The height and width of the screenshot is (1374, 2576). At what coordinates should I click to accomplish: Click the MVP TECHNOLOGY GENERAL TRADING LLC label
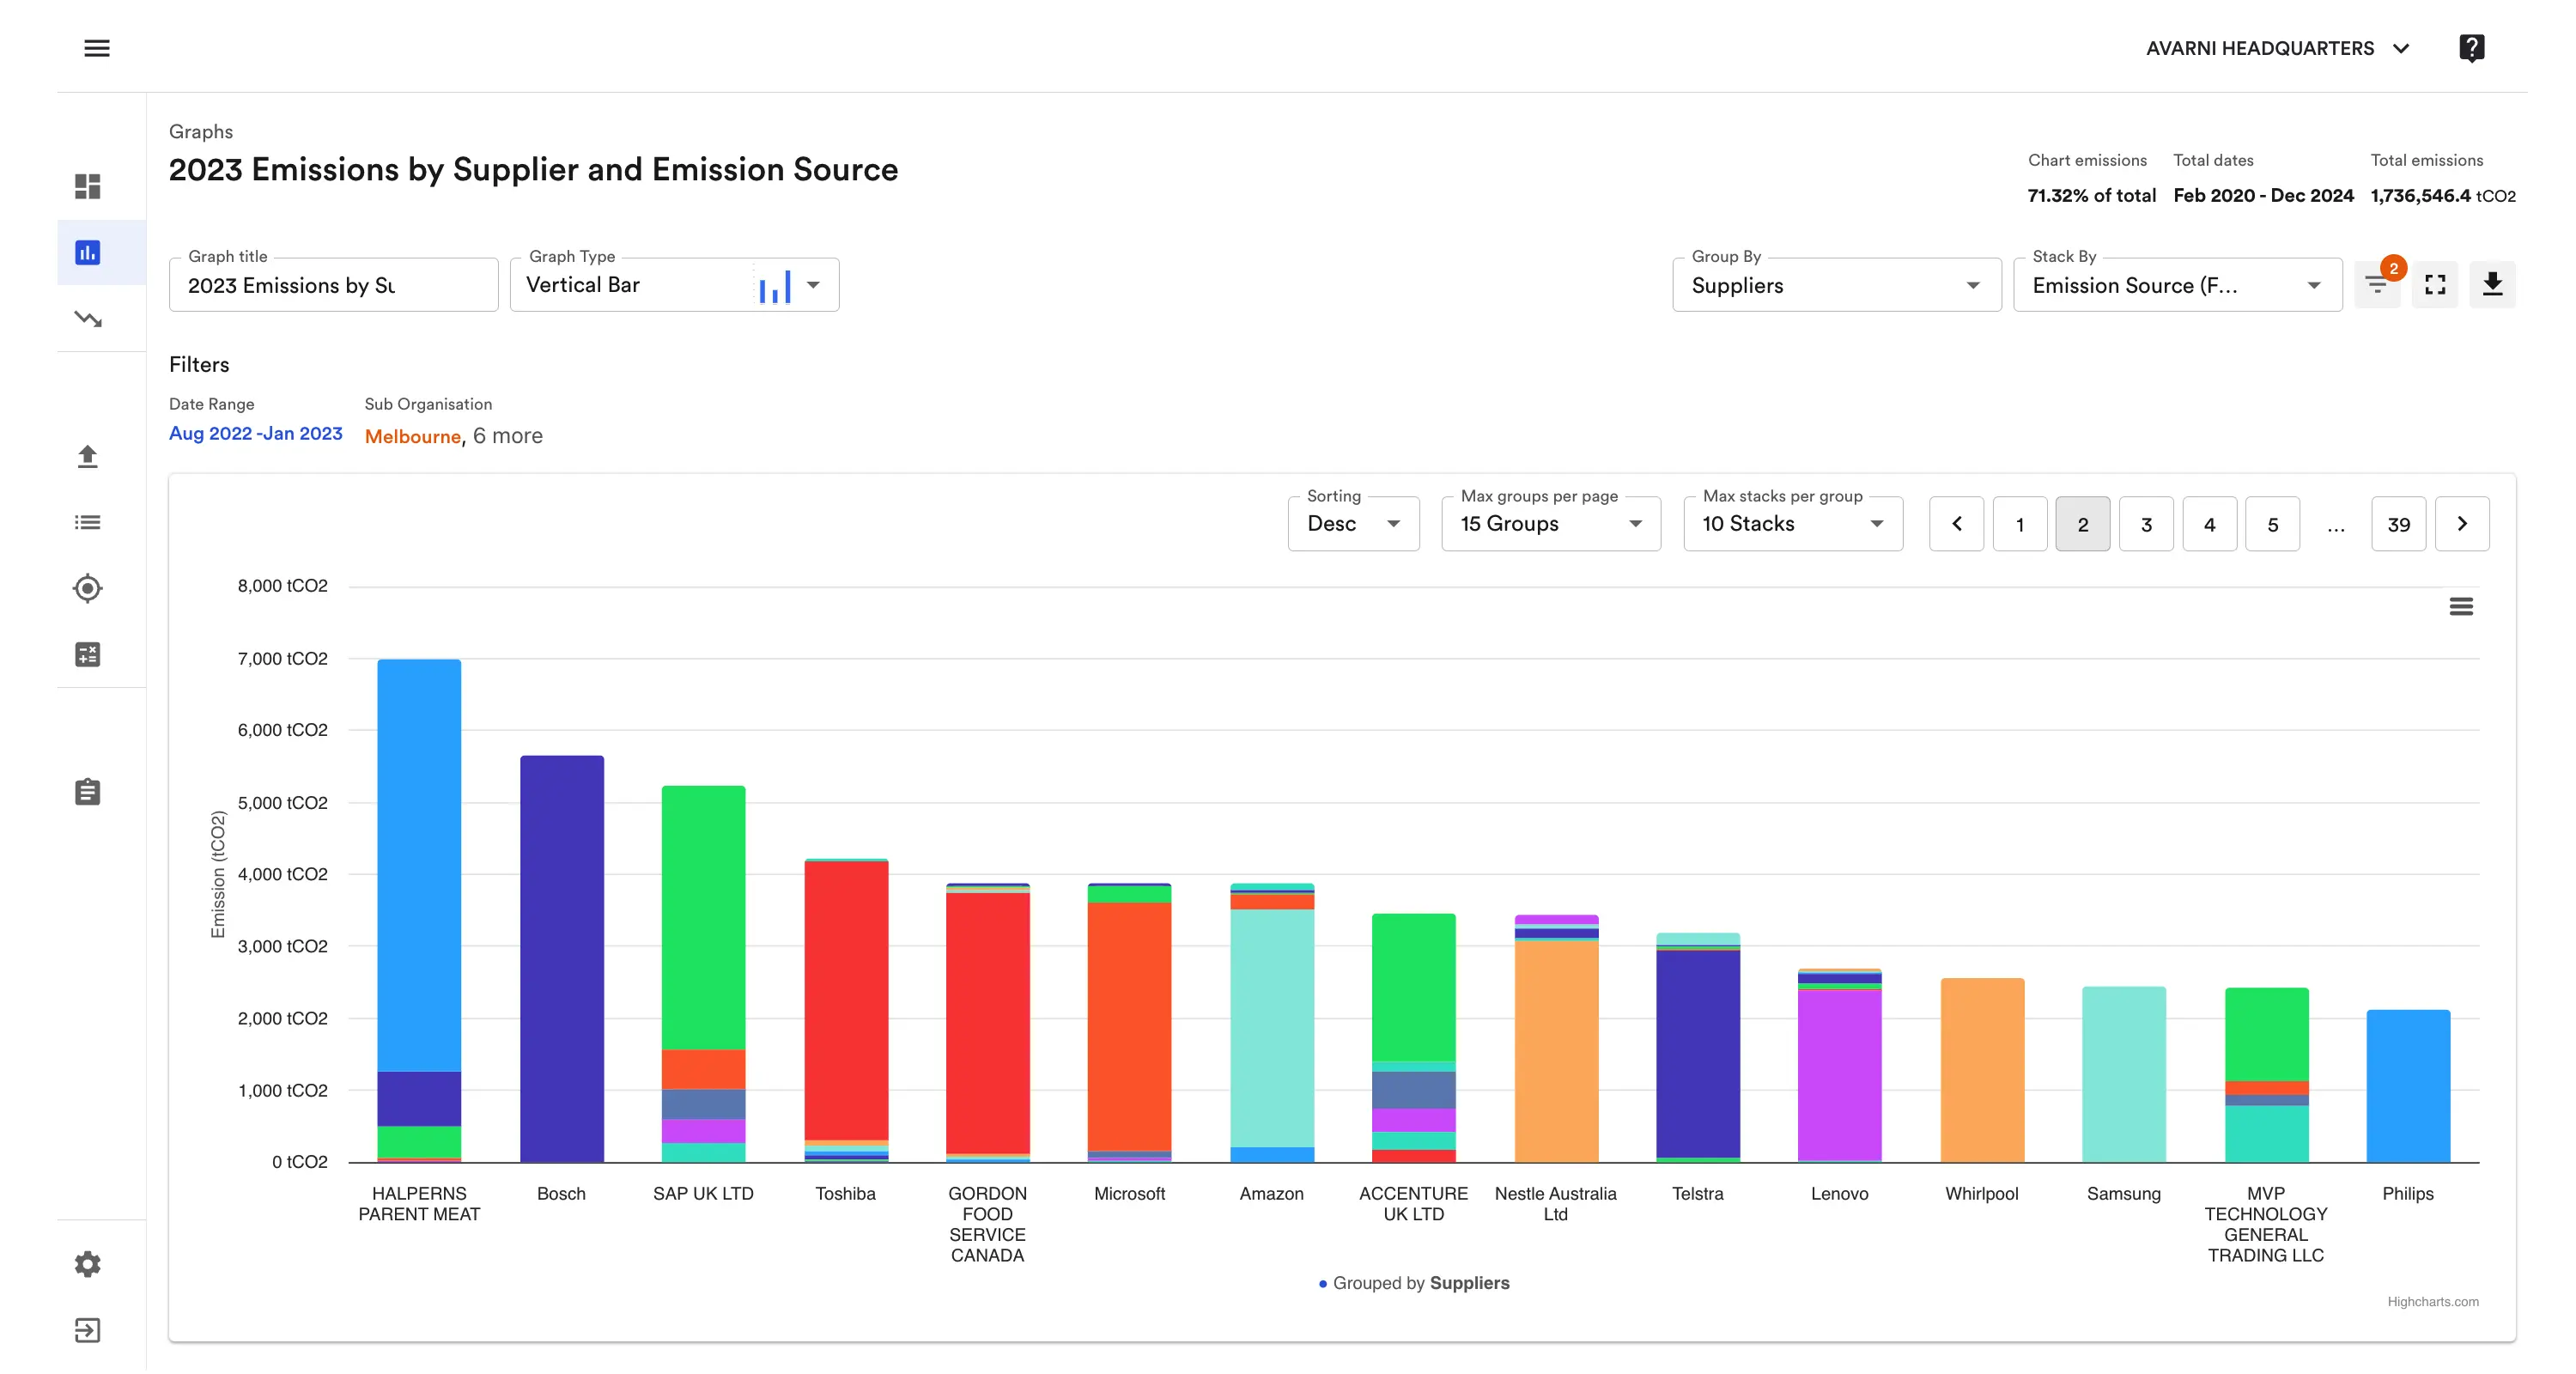2266,1225
